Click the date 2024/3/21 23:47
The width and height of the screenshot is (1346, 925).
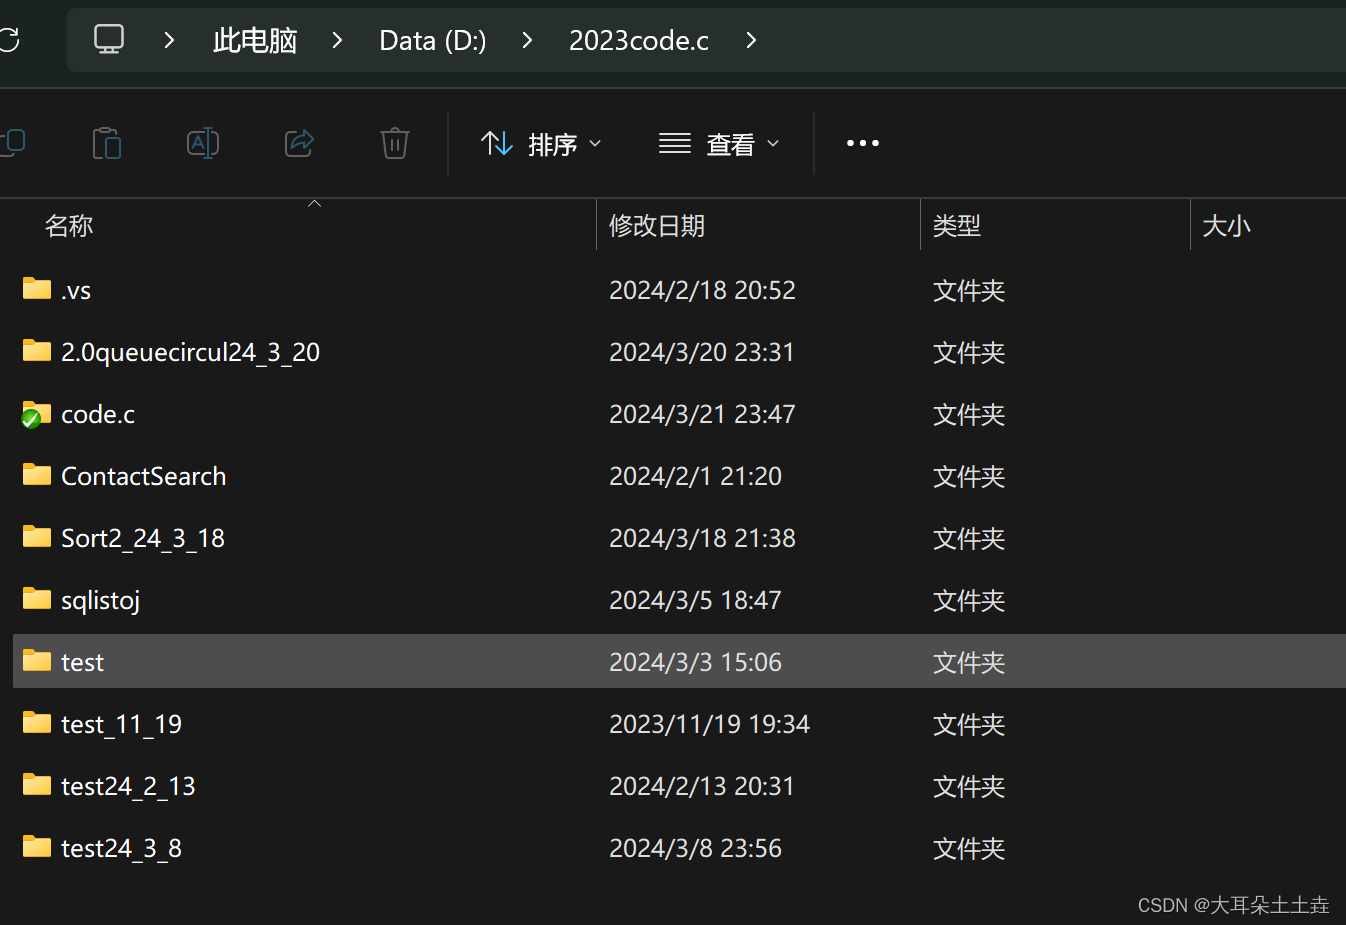coord(702,415)
